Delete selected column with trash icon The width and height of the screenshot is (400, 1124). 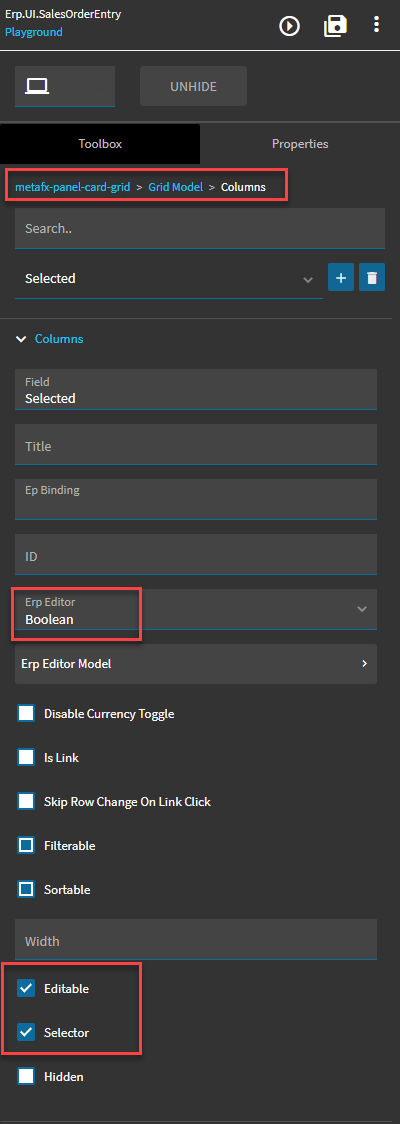(371, 277)
